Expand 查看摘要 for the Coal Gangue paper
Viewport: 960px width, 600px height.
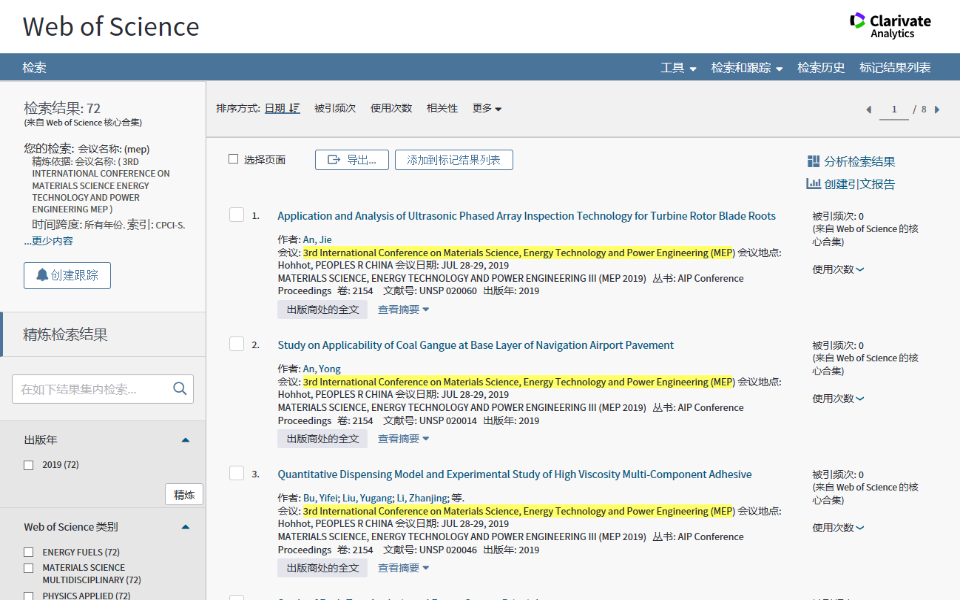click(x=403, y=439)
